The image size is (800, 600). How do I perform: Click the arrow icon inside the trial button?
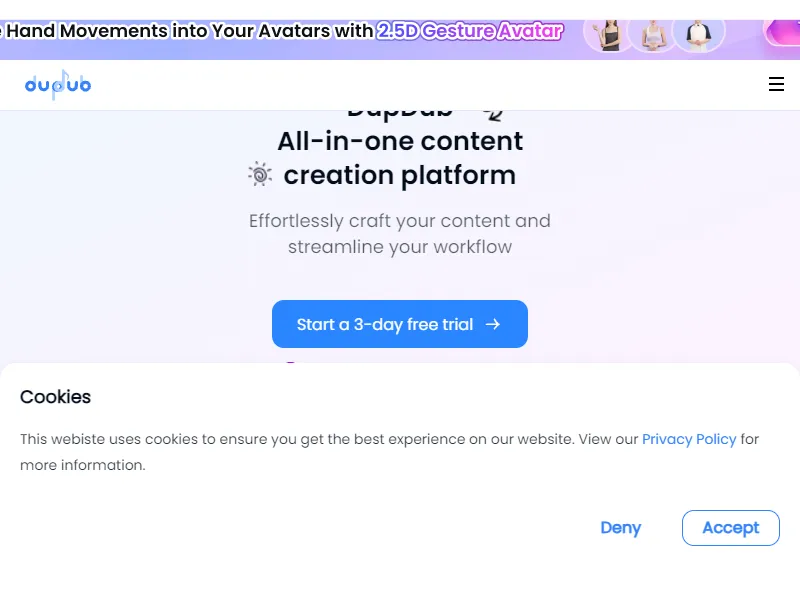(492, 324)
